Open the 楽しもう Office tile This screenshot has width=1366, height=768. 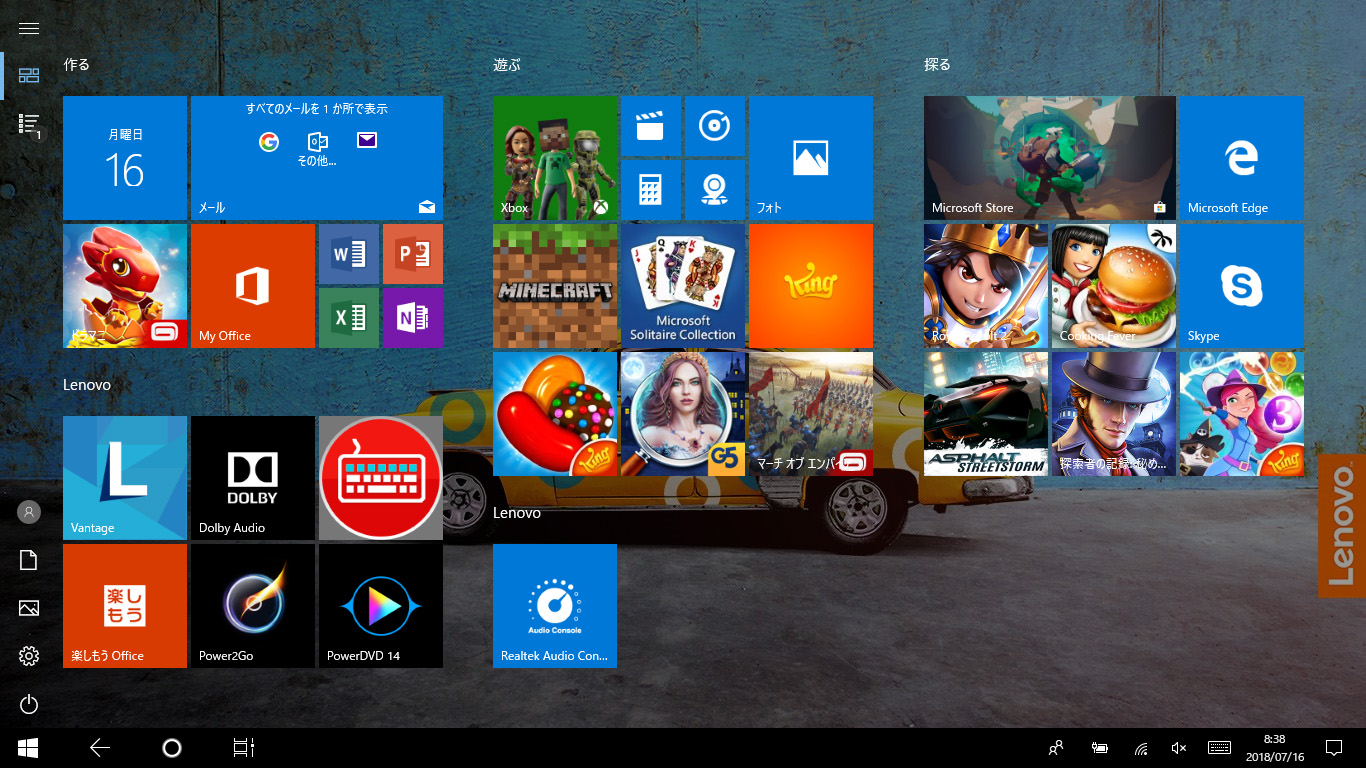pyautogui.click(x=125, y=606)
